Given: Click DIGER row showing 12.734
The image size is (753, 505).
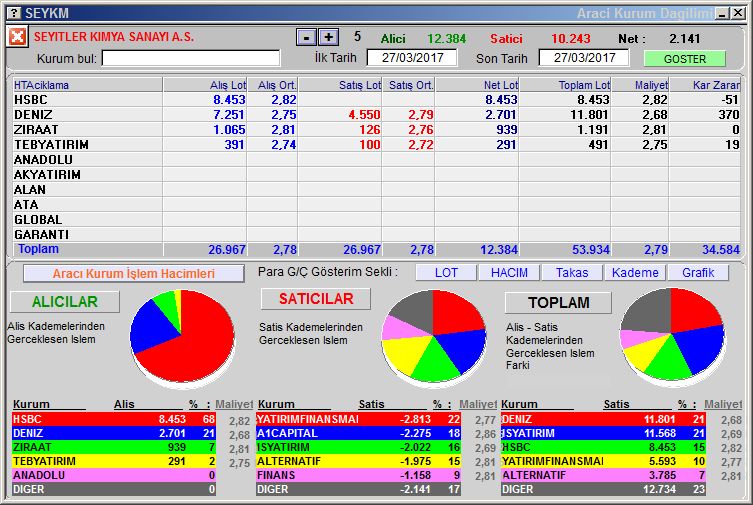Looking at the screenshot, I should (603, 489).
